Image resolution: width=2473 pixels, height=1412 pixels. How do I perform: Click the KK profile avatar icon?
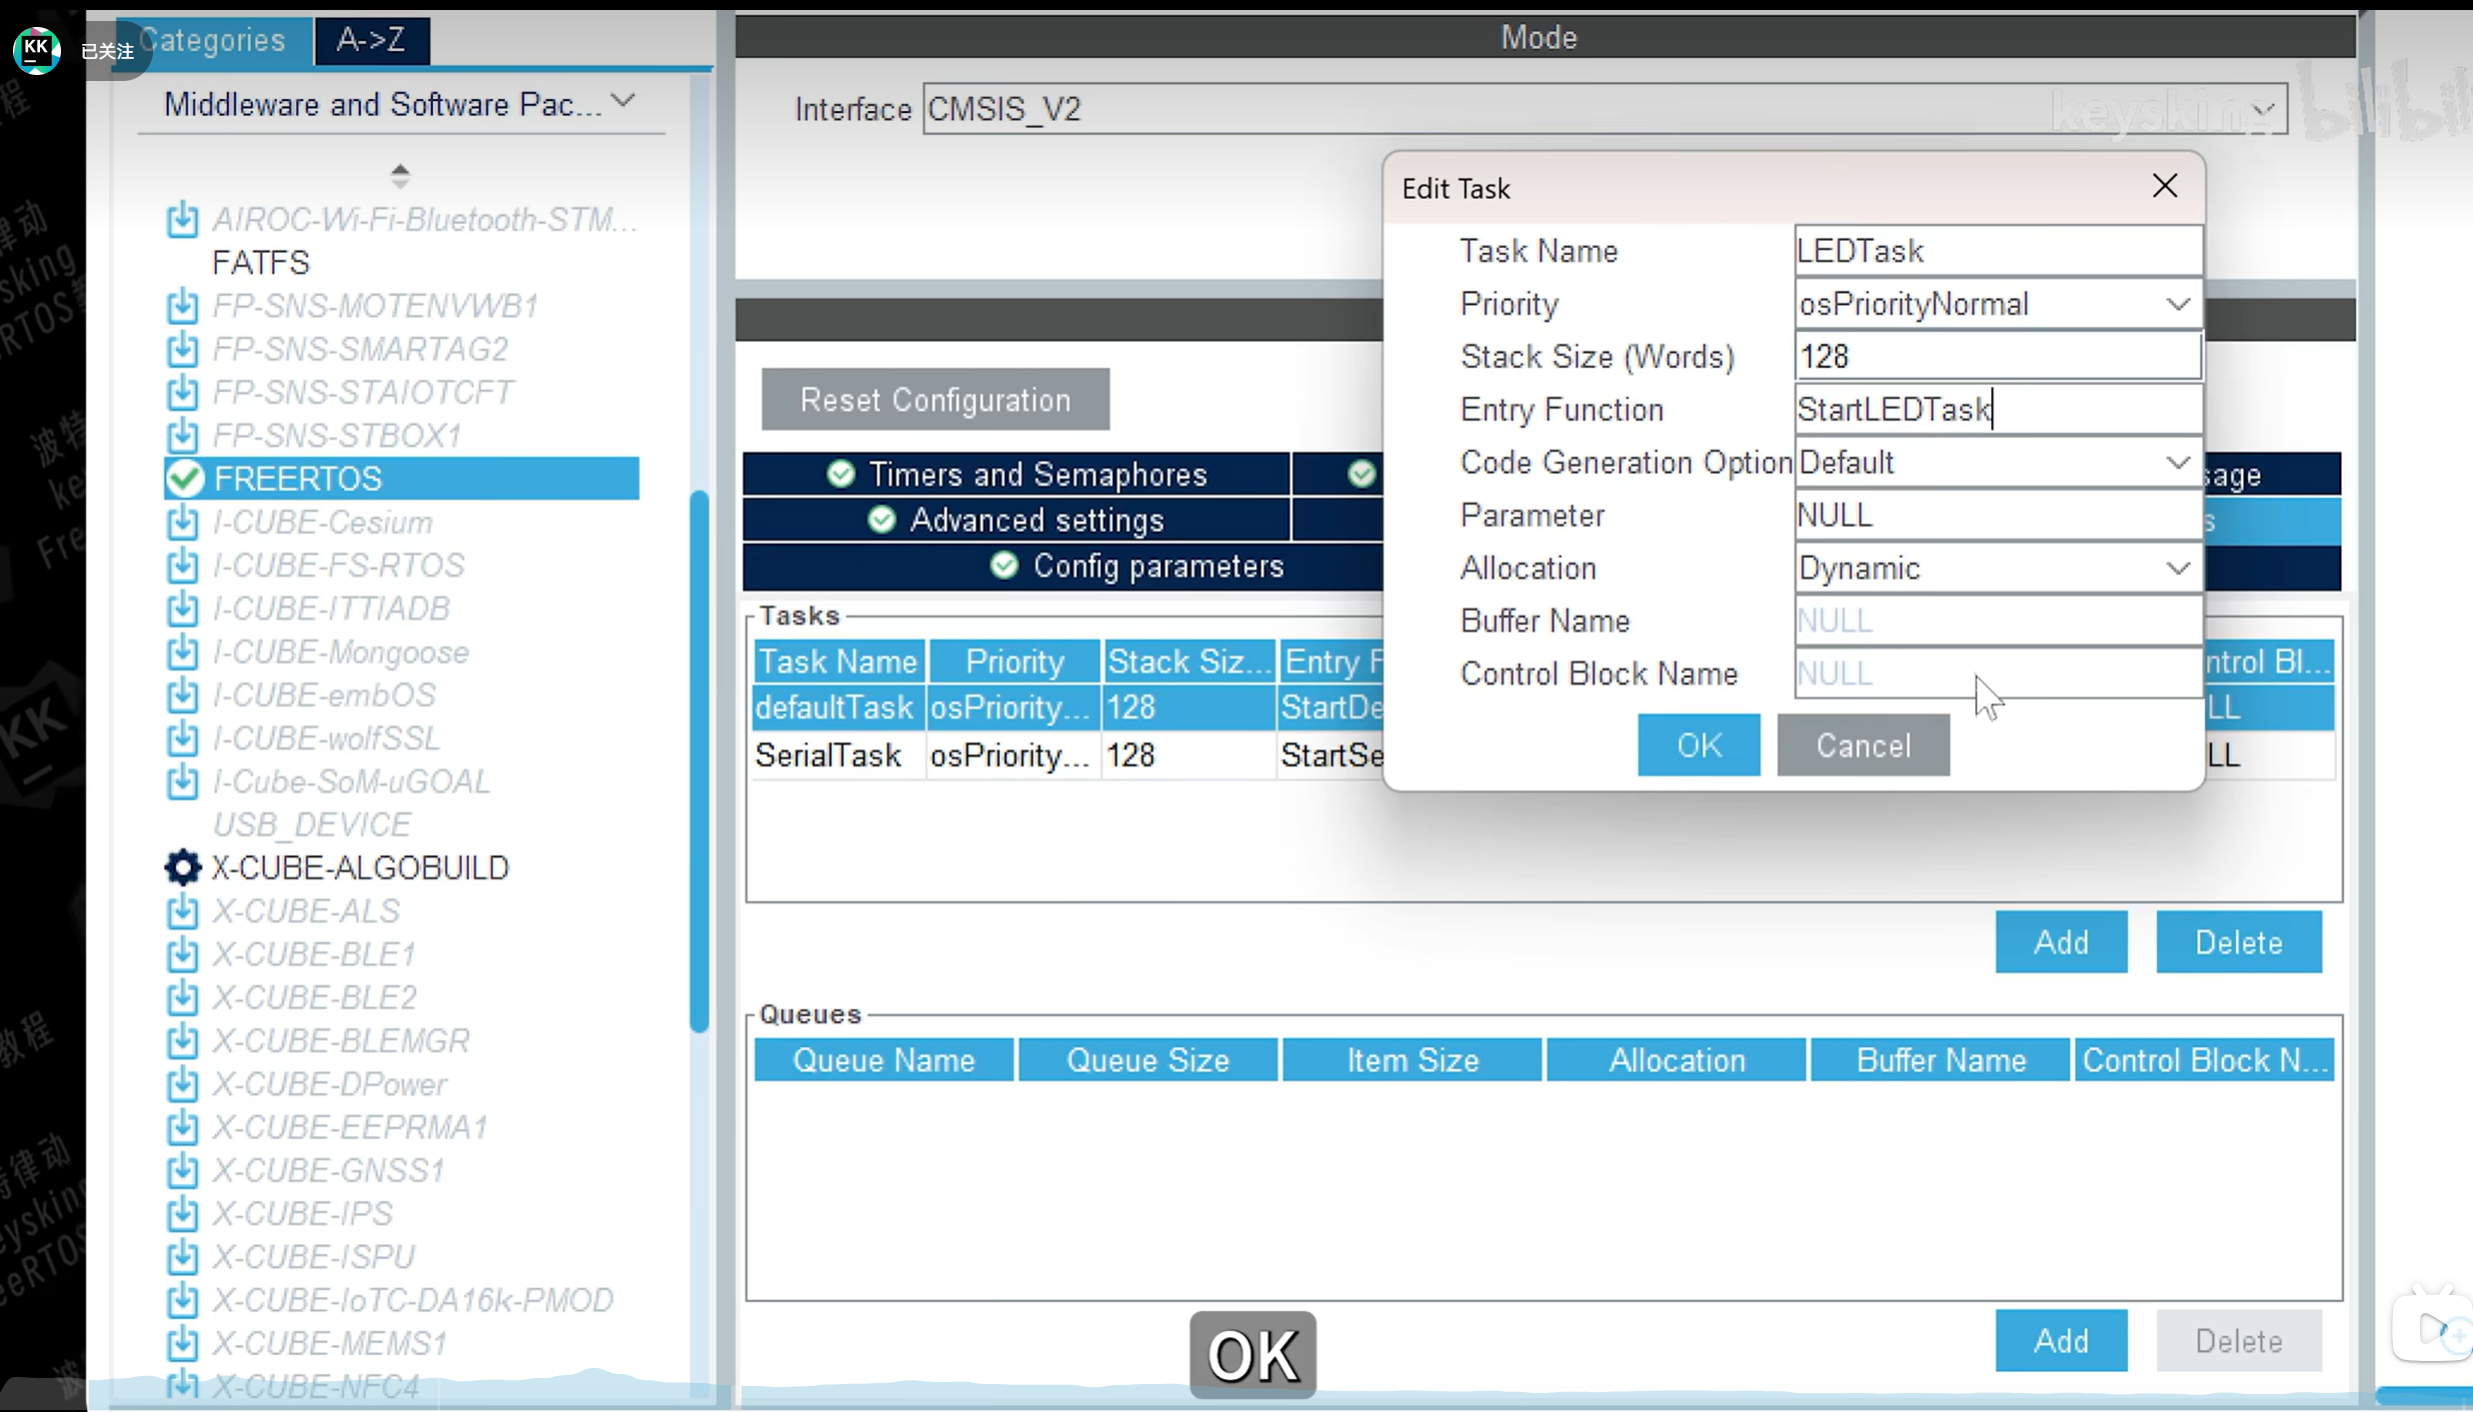pyautogui.click(x=37, y=48)
